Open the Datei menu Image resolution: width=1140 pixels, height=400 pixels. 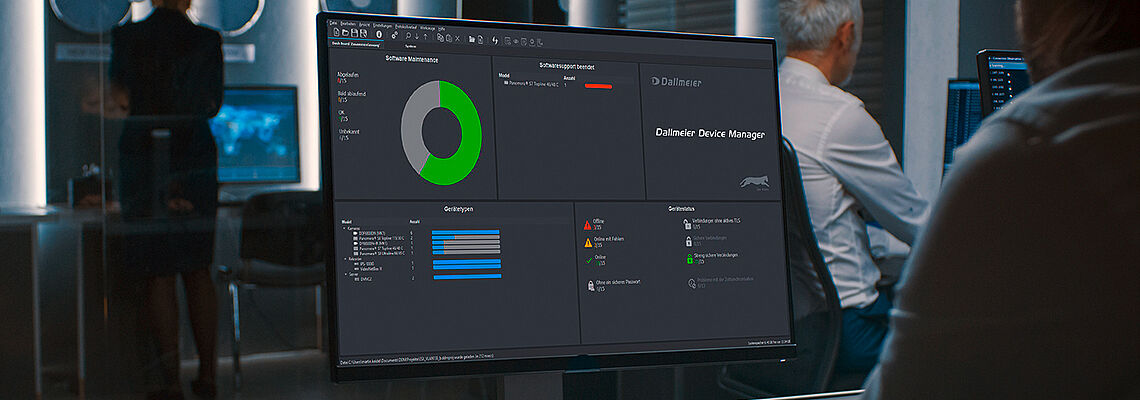click(333, 23)
